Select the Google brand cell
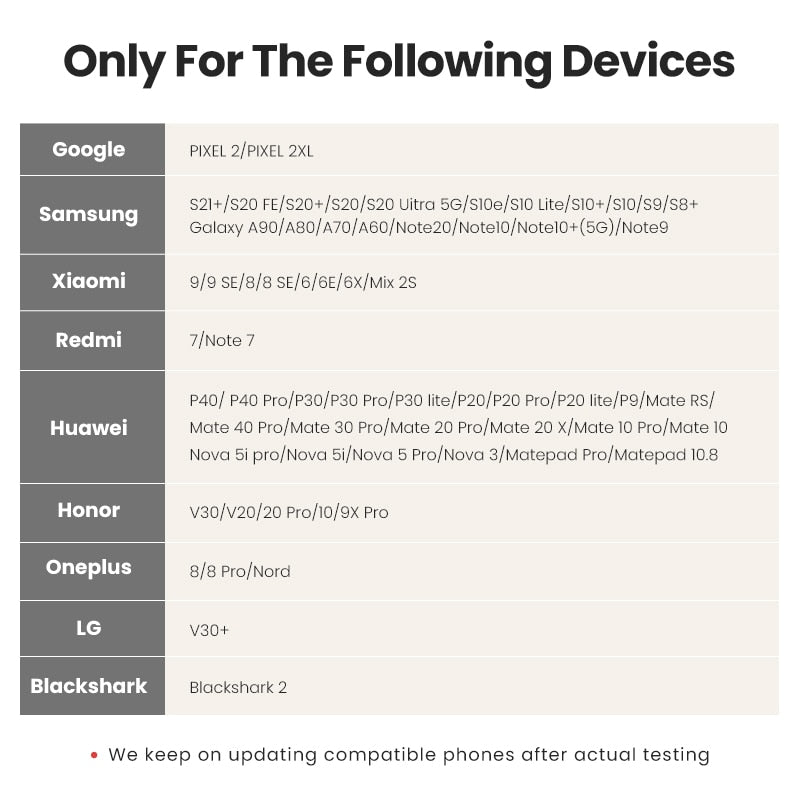Image resolution: width=800 pixels, height=800 pixels. [92, 149]
